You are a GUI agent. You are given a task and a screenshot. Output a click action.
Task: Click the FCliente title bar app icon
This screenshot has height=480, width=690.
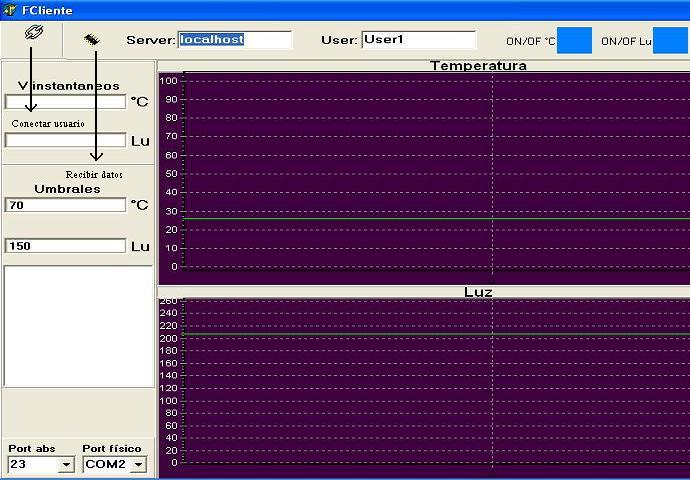(10, 10)
